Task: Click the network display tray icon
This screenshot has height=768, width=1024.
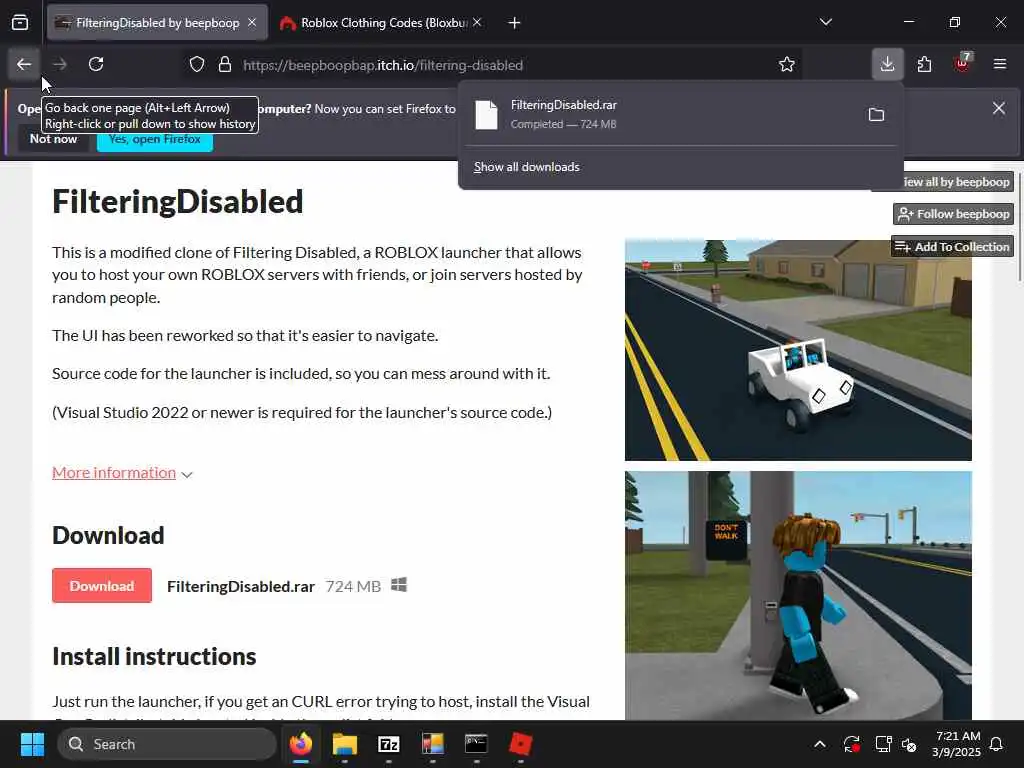Action: click(883, 744)
